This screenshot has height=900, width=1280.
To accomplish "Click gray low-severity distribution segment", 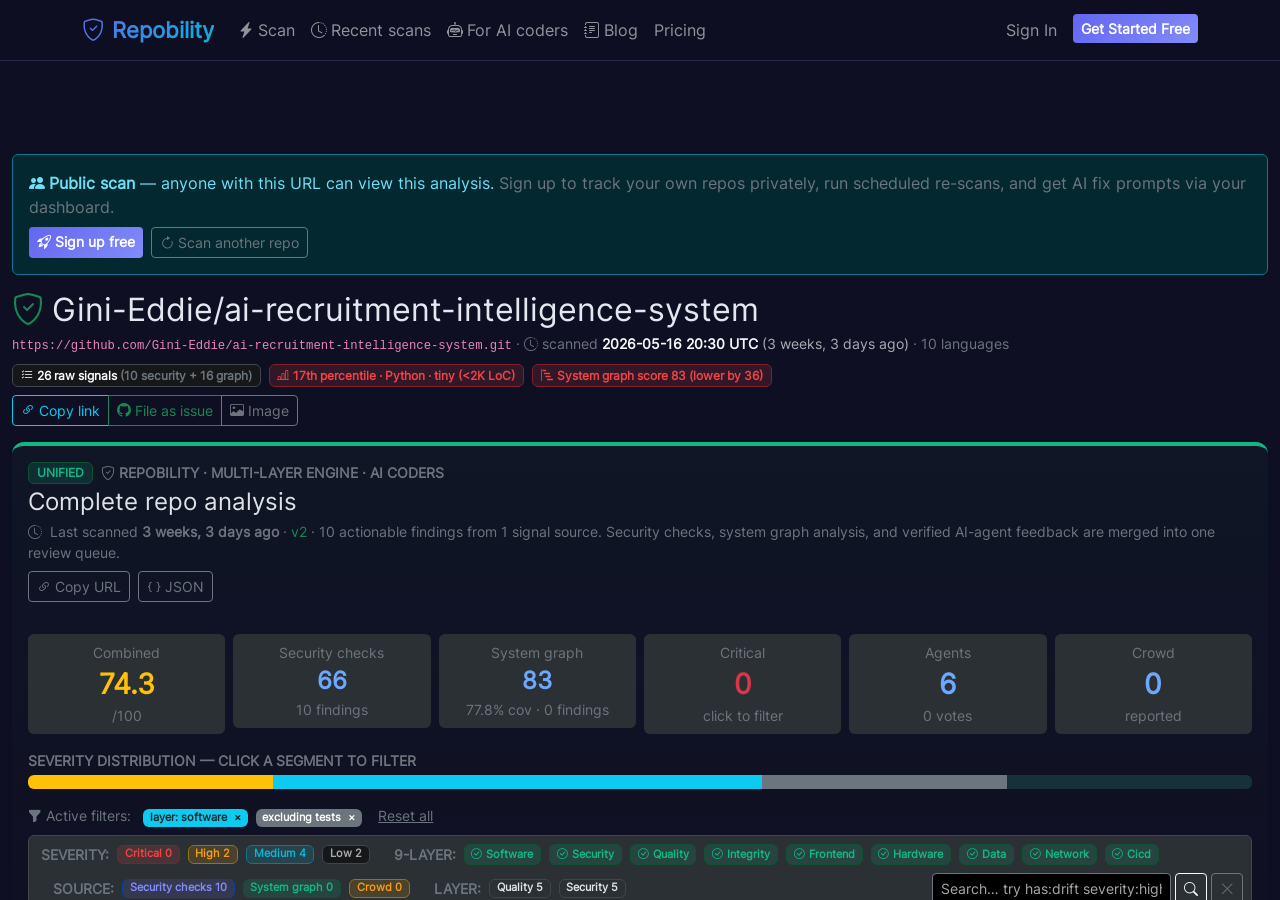I will pos(884,782).
